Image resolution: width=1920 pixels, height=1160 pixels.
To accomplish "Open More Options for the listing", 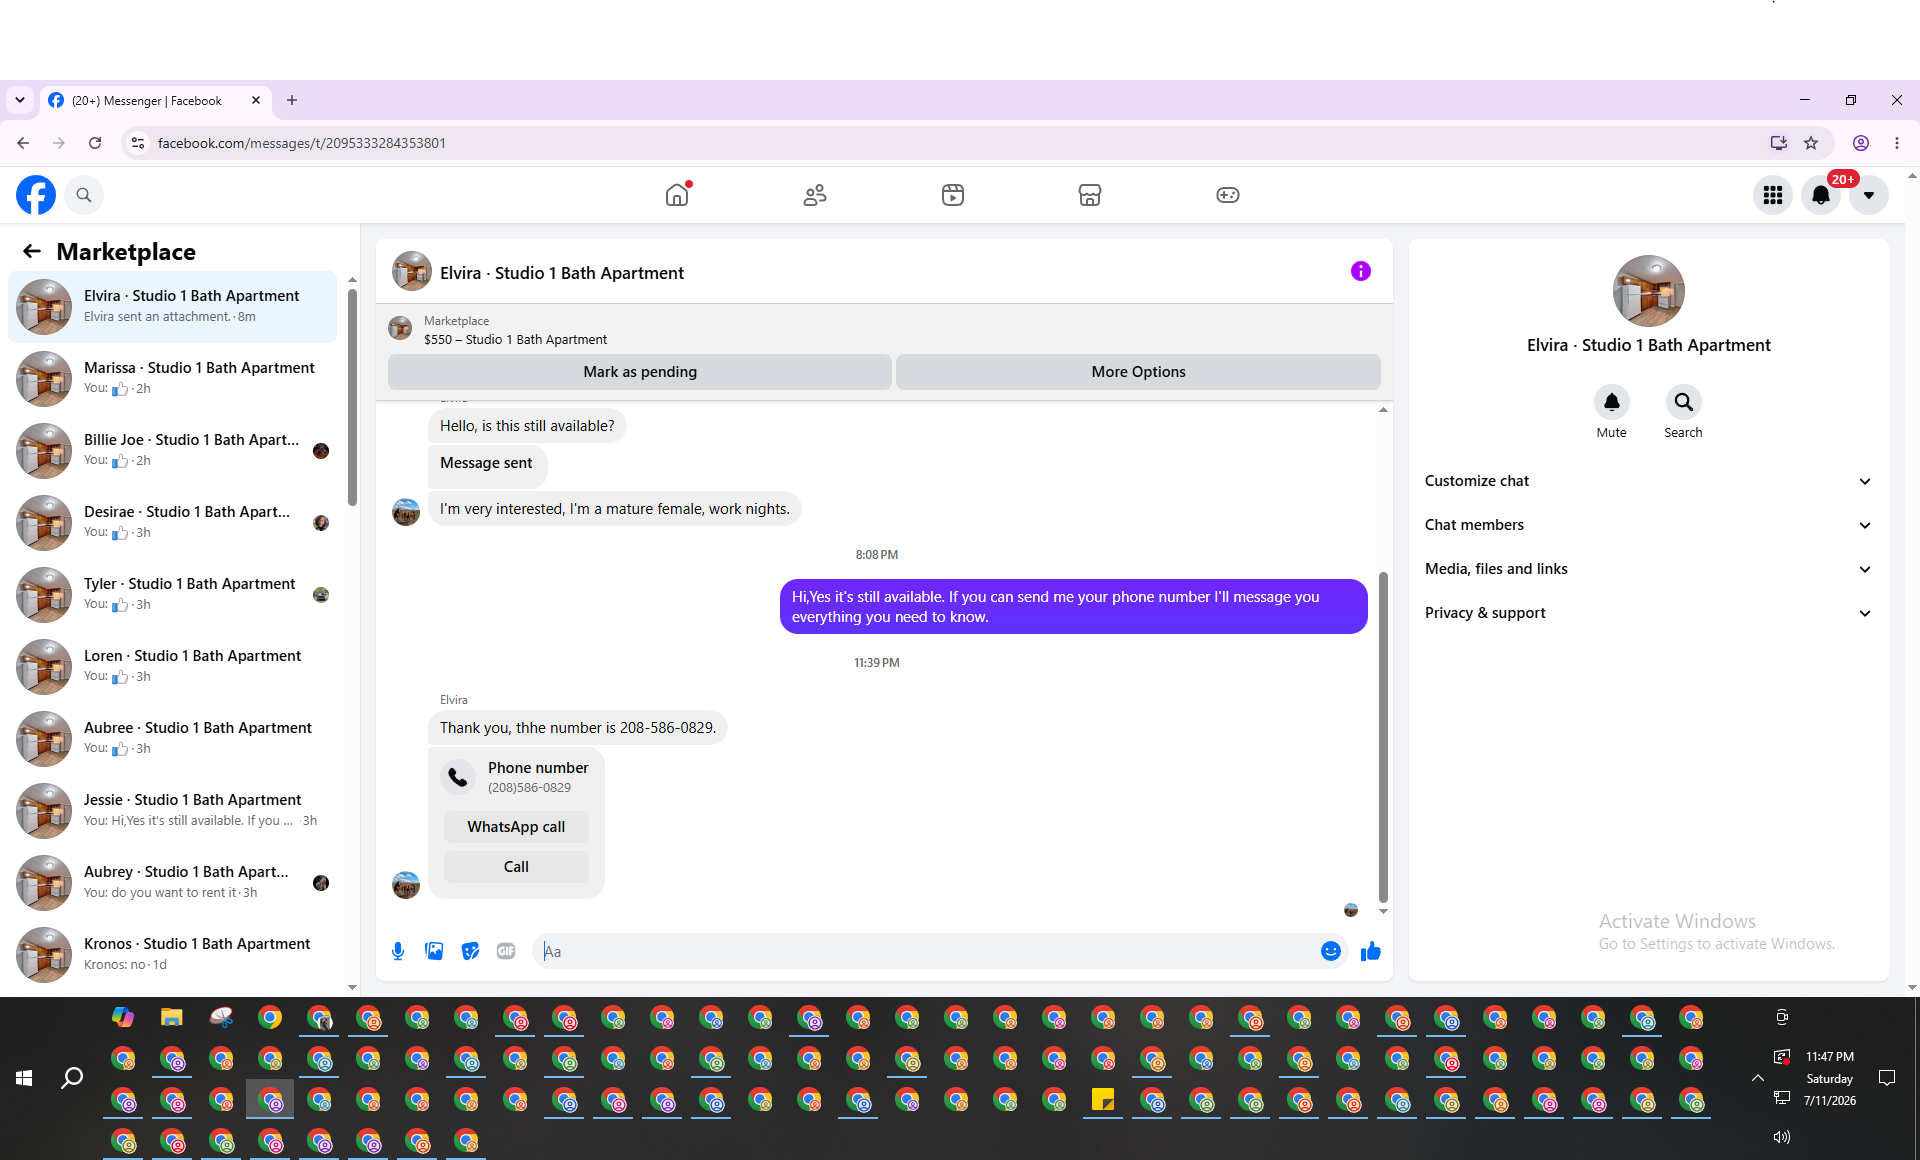I will [1138, 372].
